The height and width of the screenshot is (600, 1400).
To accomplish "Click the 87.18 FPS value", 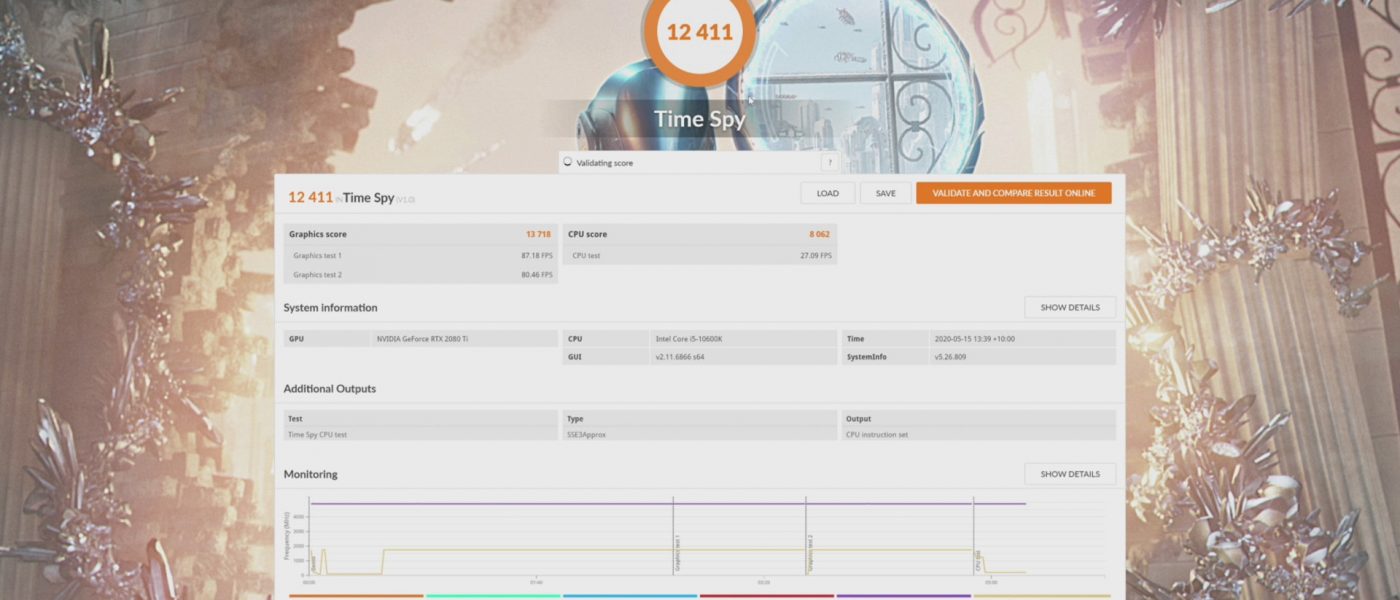I will point(537,256).
